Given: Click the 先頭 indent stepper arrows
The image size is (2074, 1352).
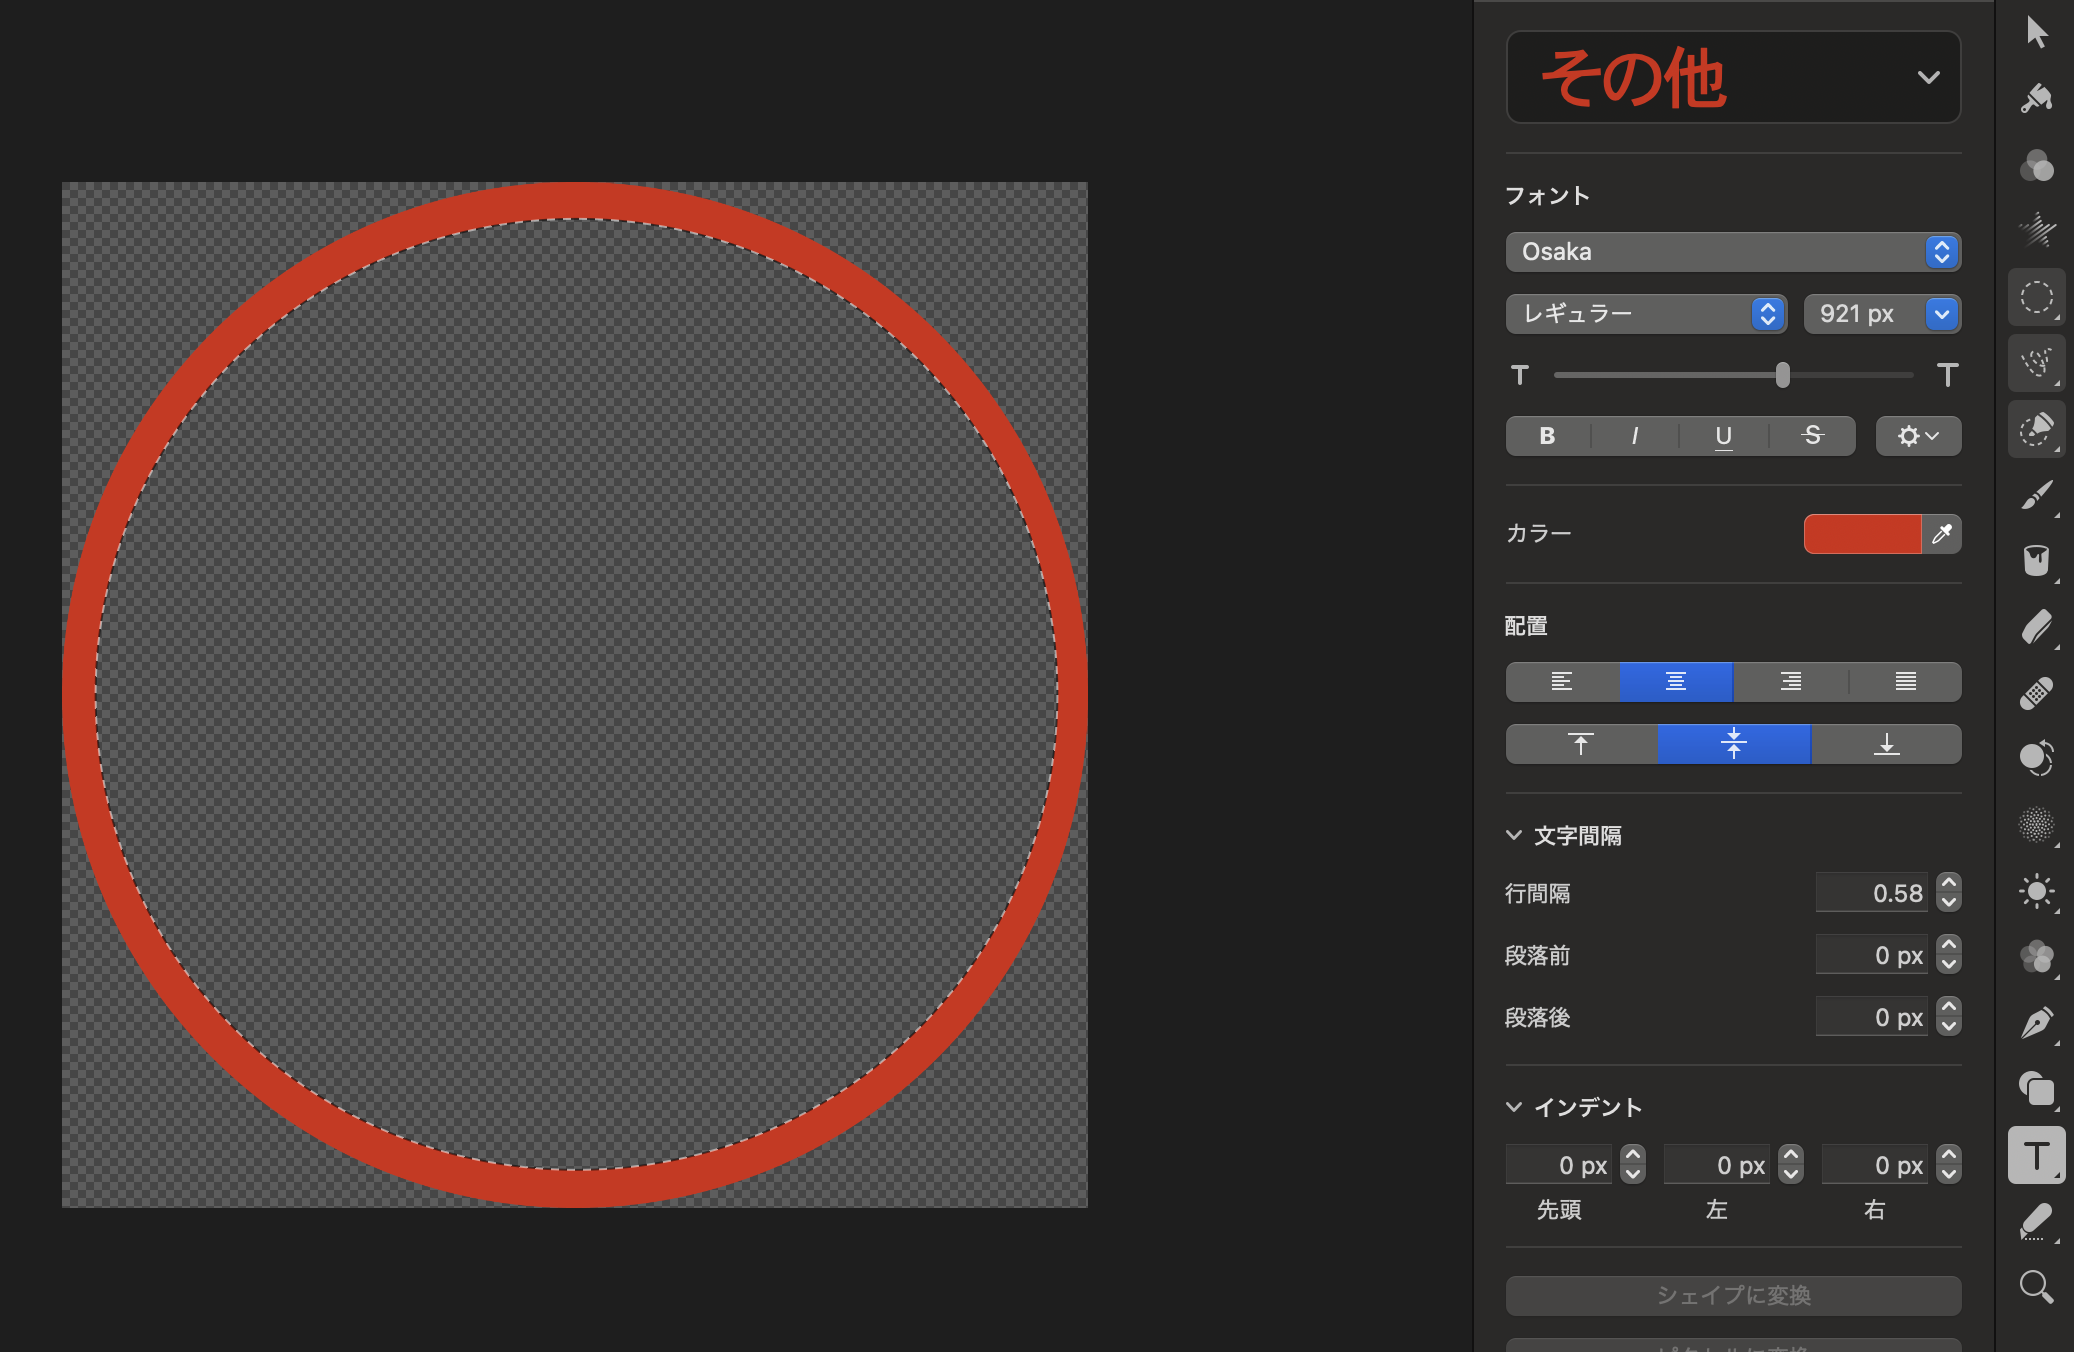Looking at the screenshot, I should (1632, 1165).
